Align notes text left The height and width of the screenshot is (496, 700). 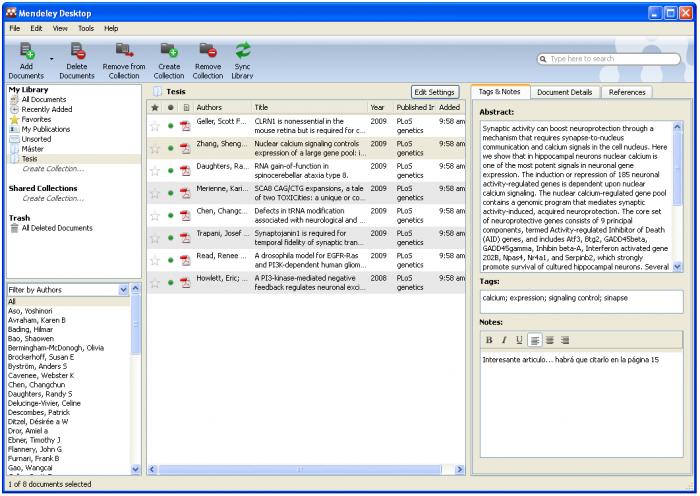(534, 341)
